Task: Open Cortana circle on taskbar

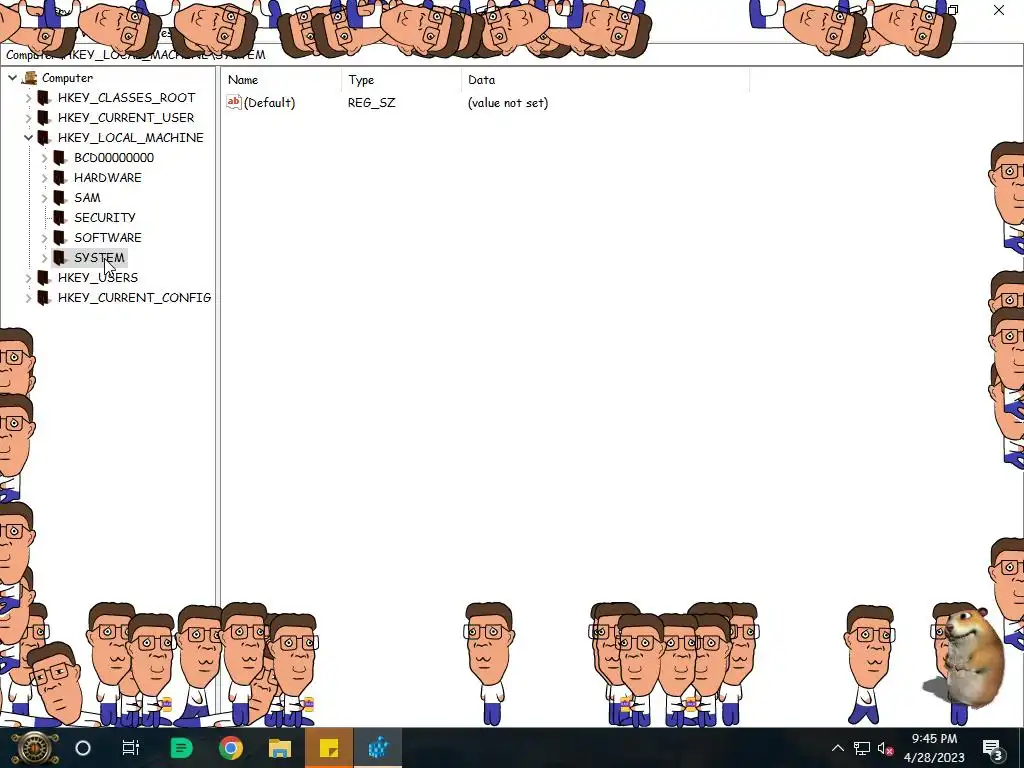Action: click(x=83, y=748)
